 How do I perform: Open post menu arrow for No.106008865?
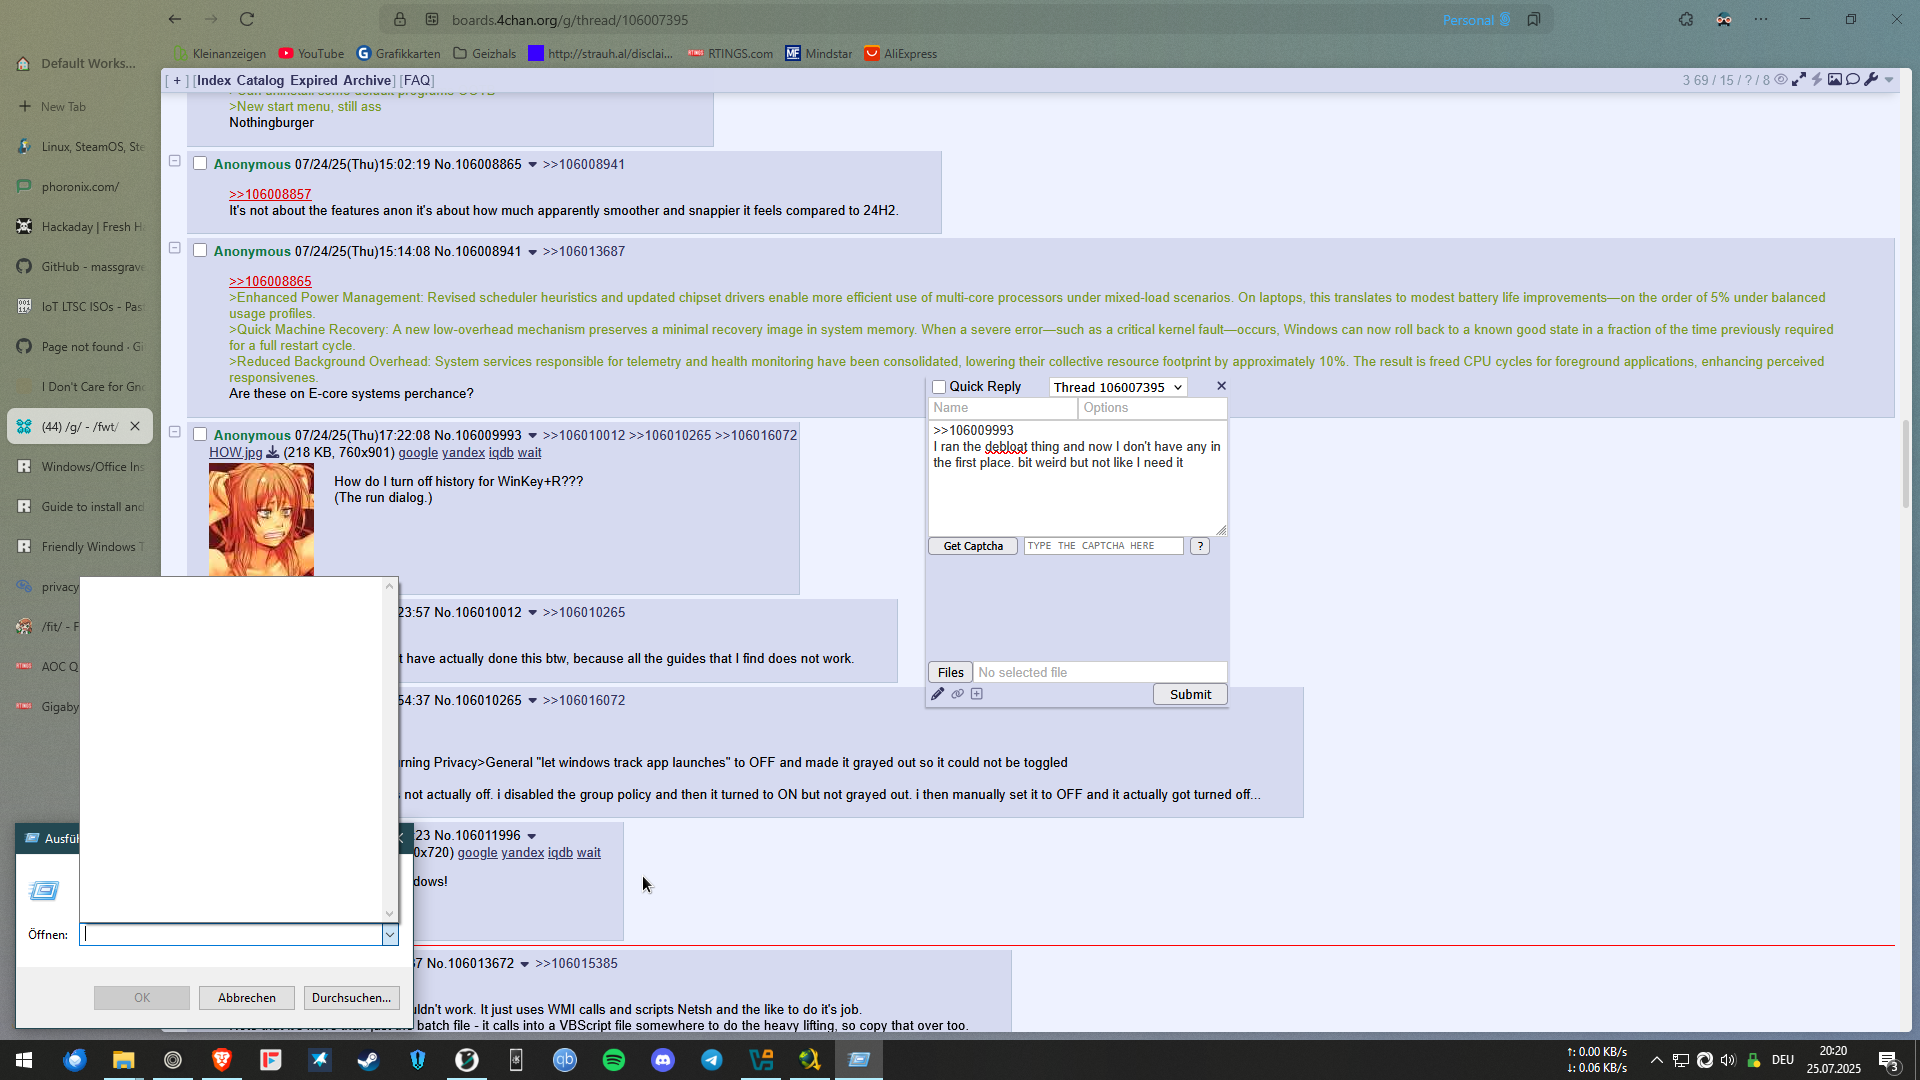(x=532, y=165)
